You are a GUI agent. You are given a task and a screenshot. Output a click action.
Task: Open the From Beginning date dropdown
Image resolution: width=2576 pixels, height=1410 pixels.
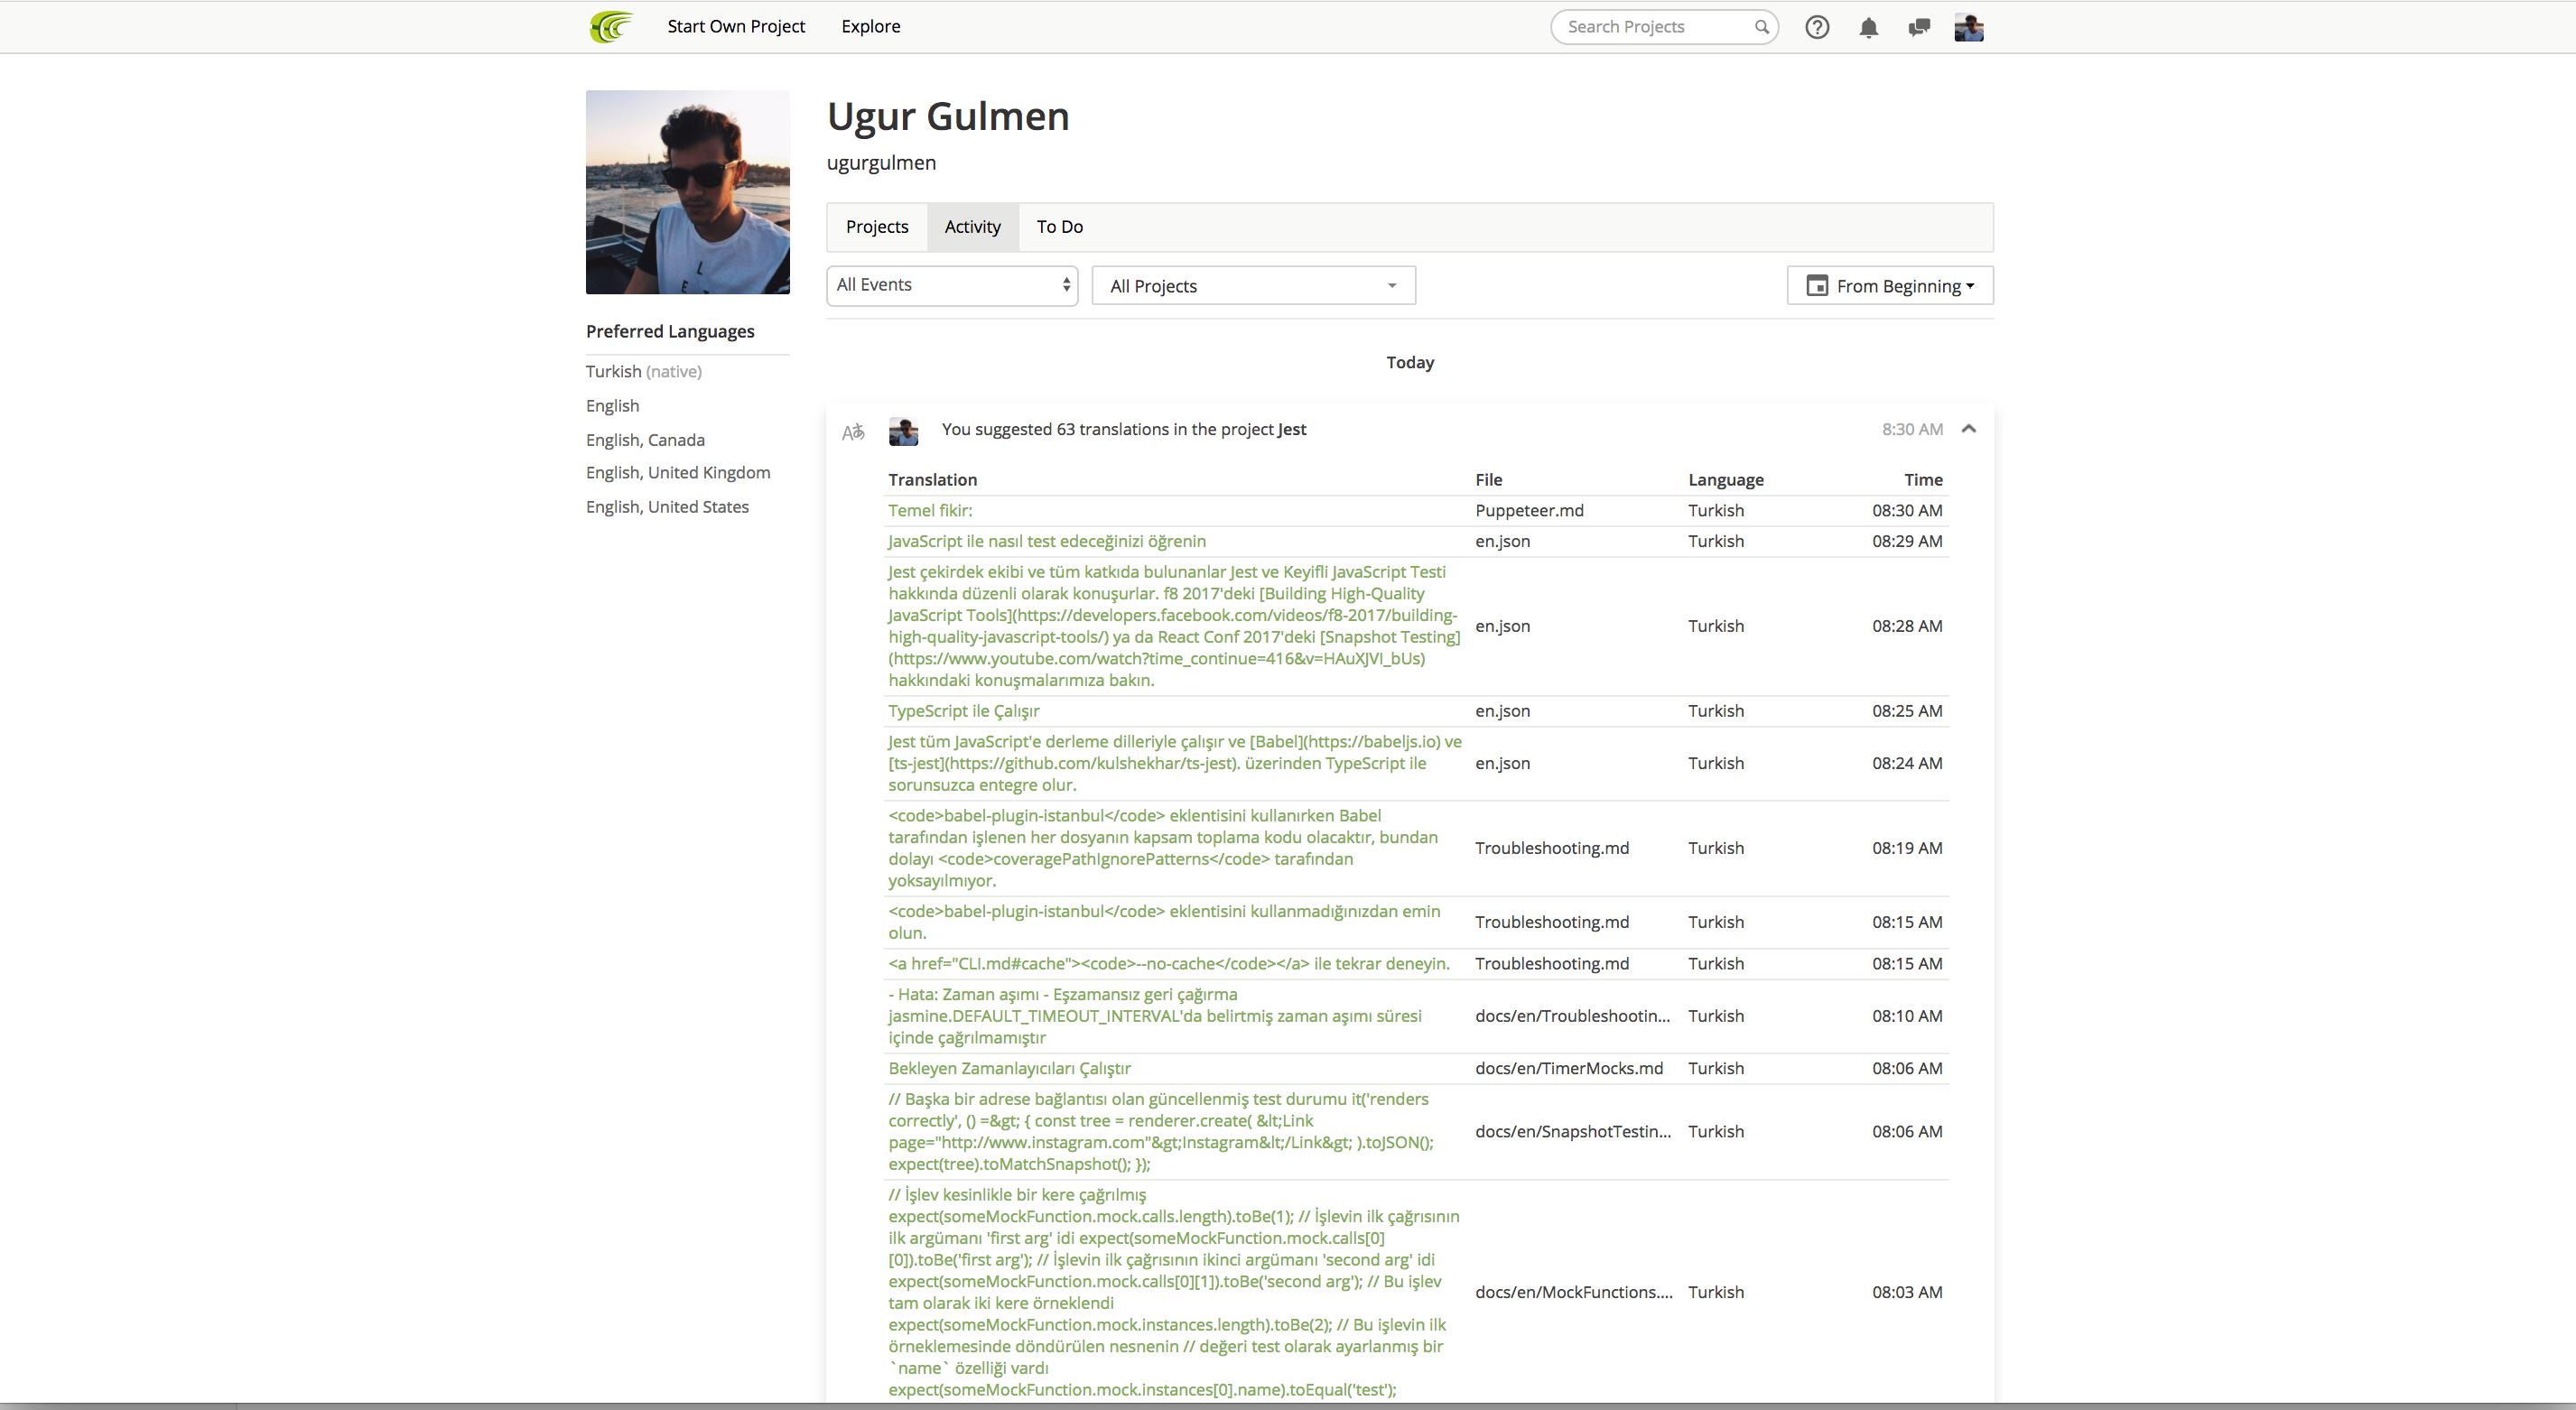[1889, 286]
